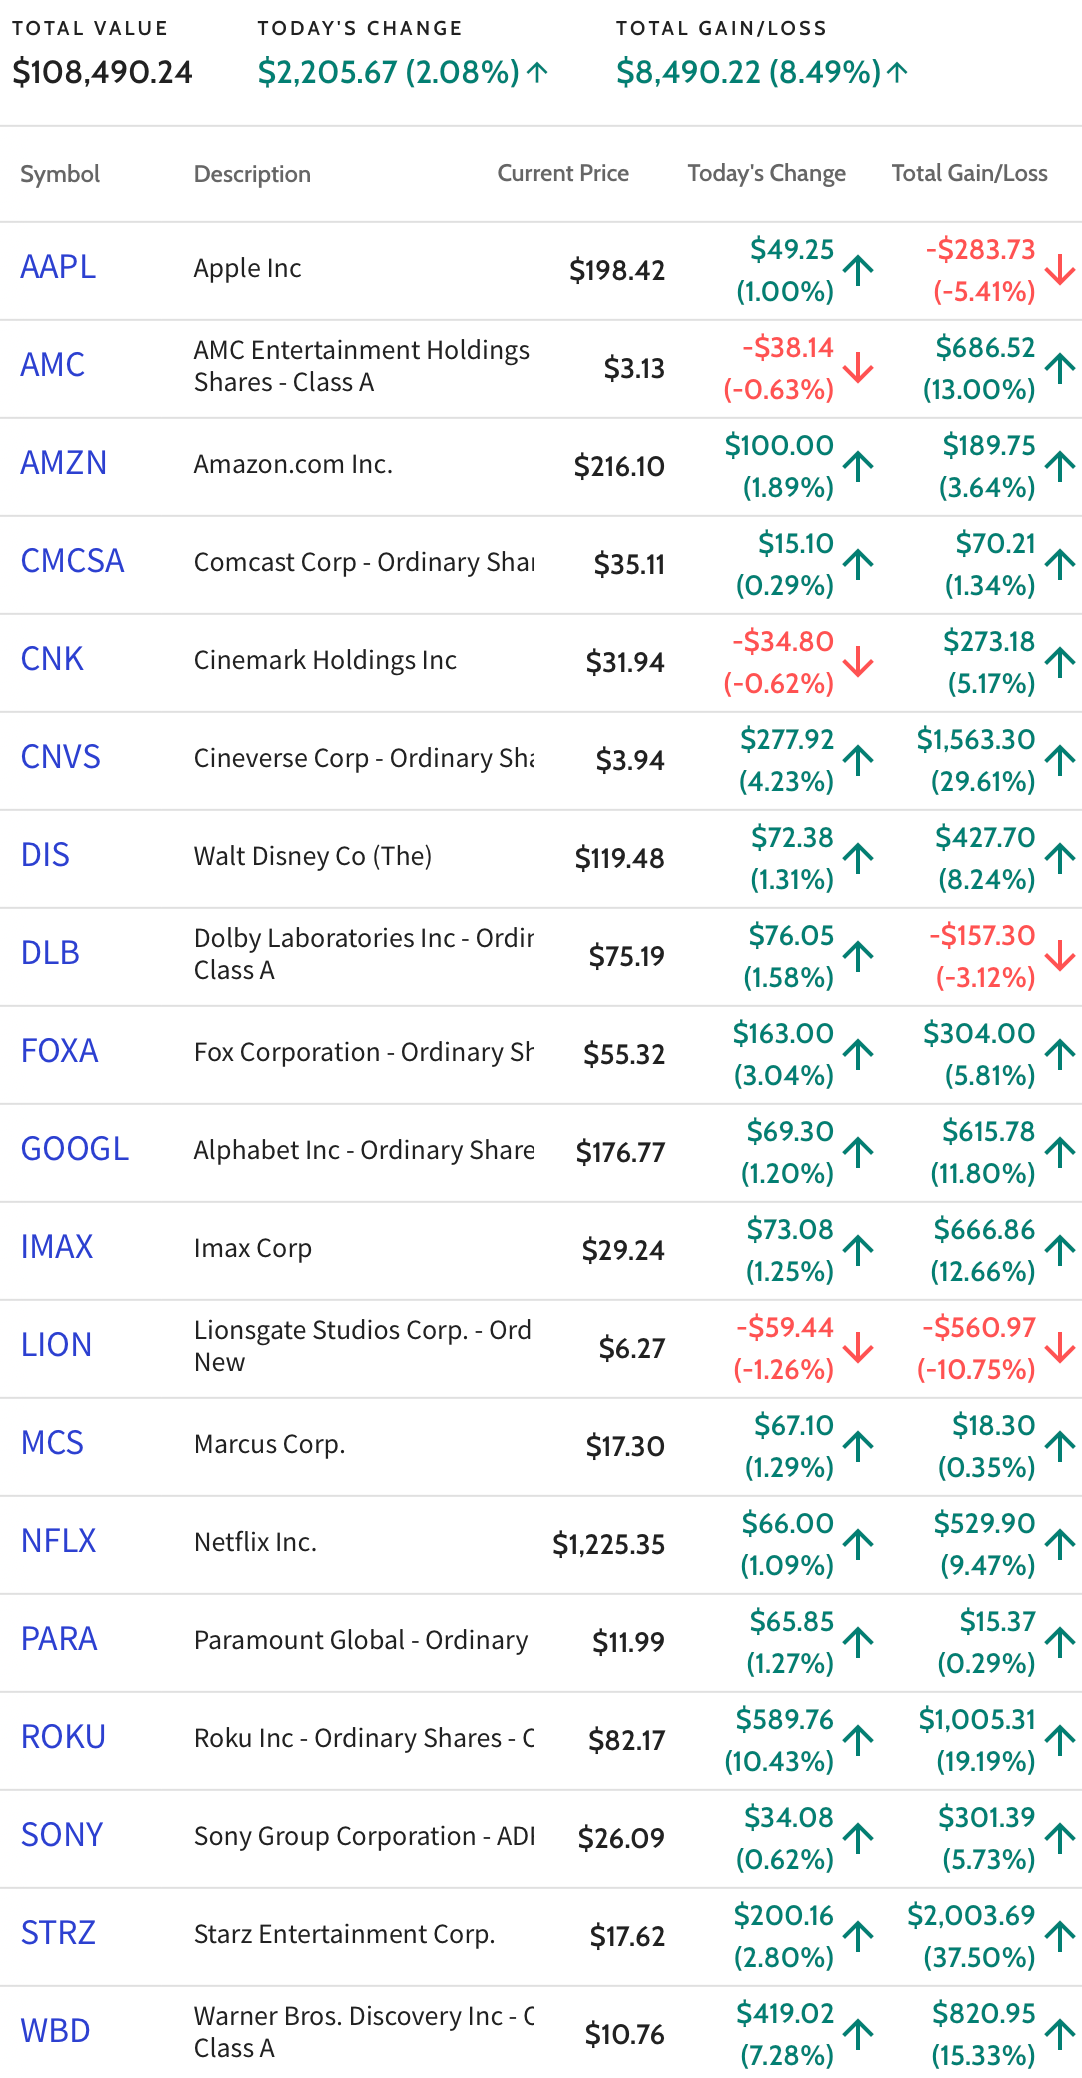Click the Total Value amount $108,490.24
This screenshot has height=2078, width=1082.
click(102, 72)
